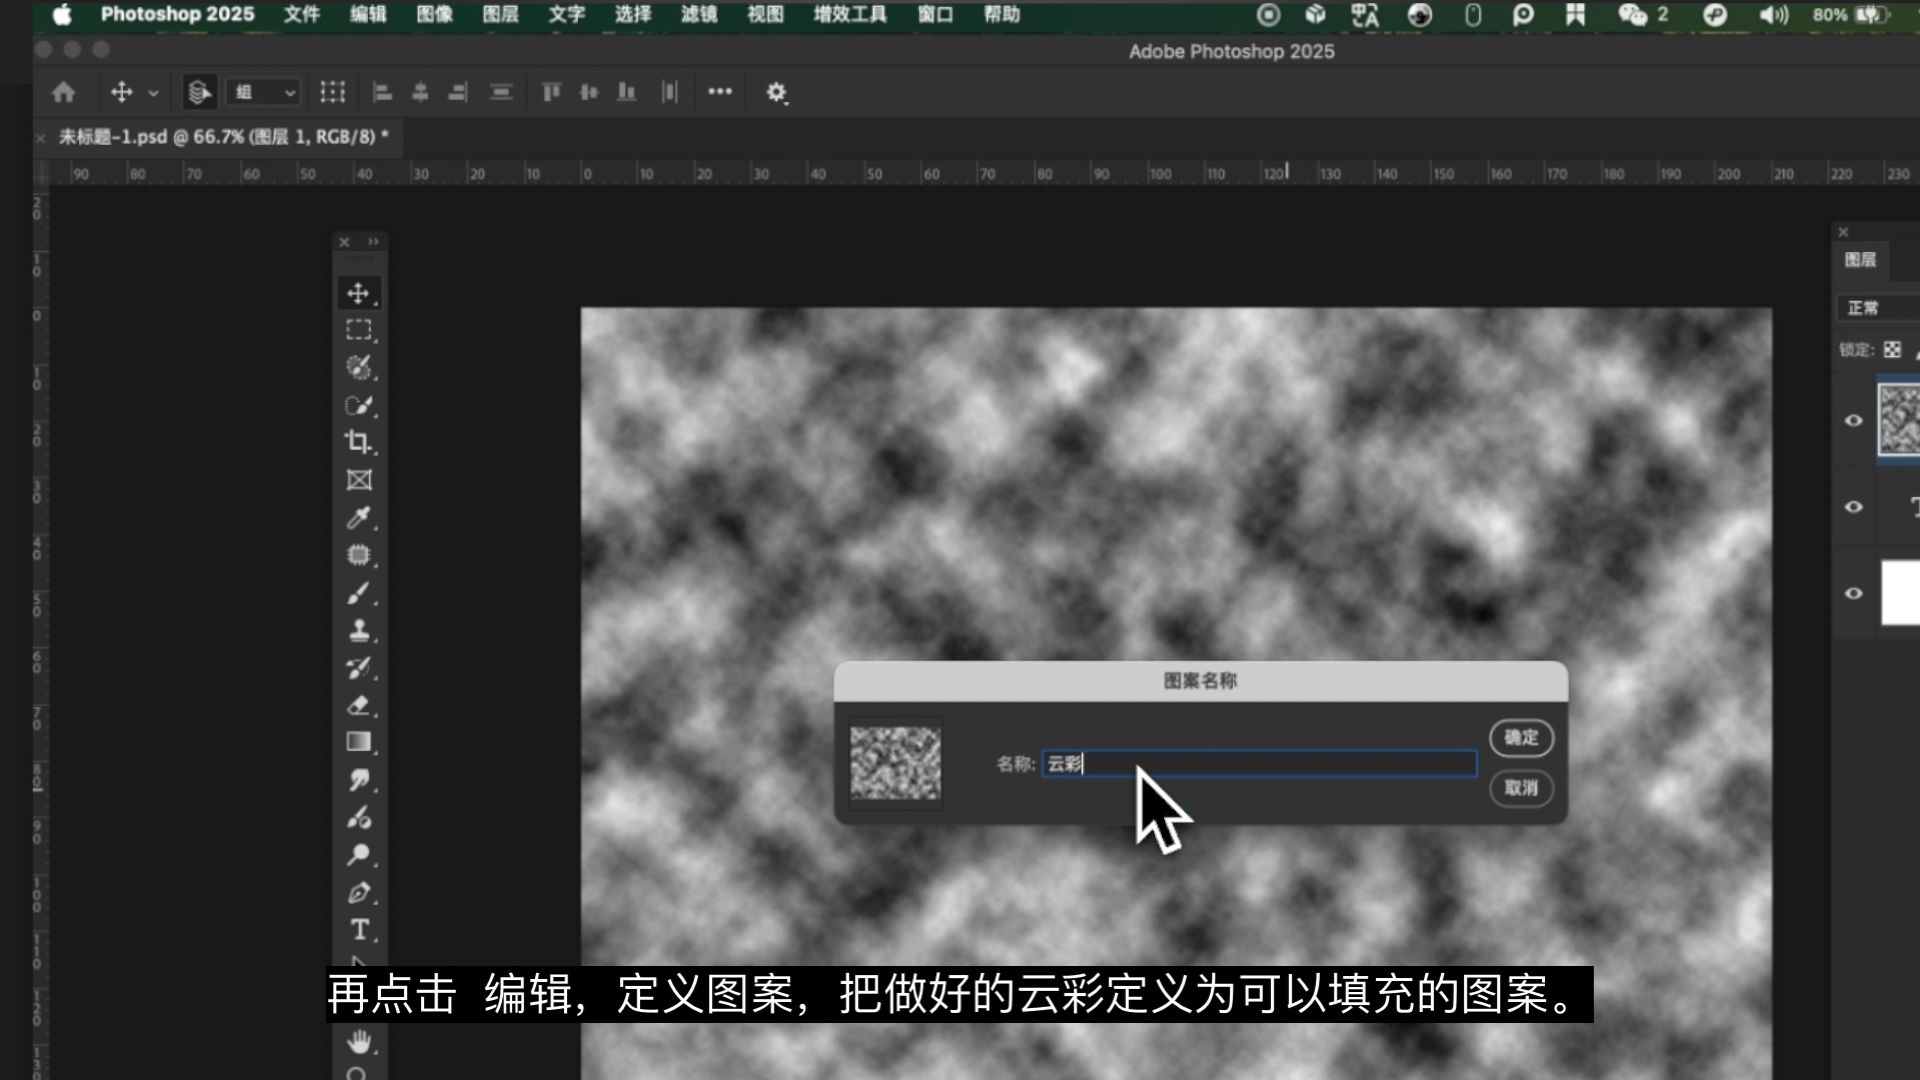
Task: Confirm pattern name with 确定
Action: (x=1521, y=738)
